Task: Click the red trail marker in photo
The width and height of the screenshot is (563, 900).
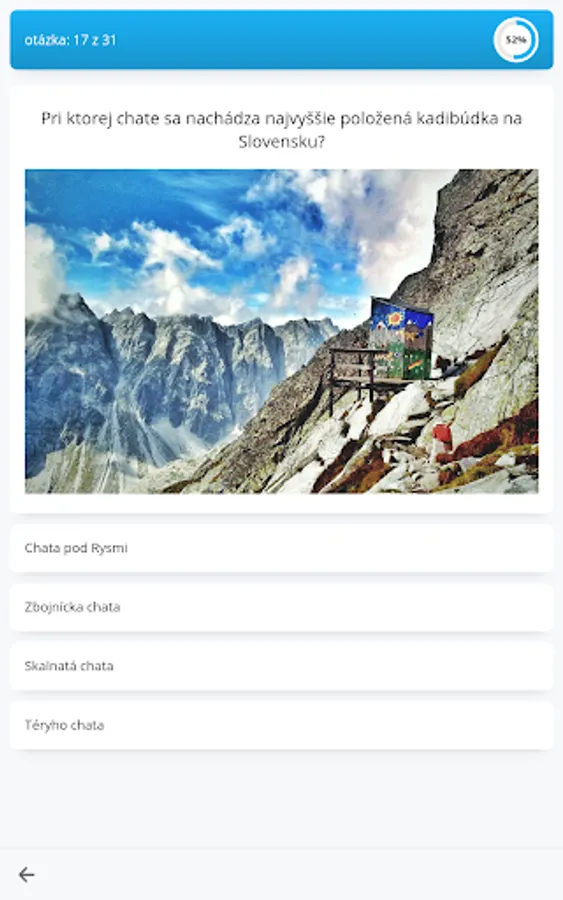Action: (442, 437)
